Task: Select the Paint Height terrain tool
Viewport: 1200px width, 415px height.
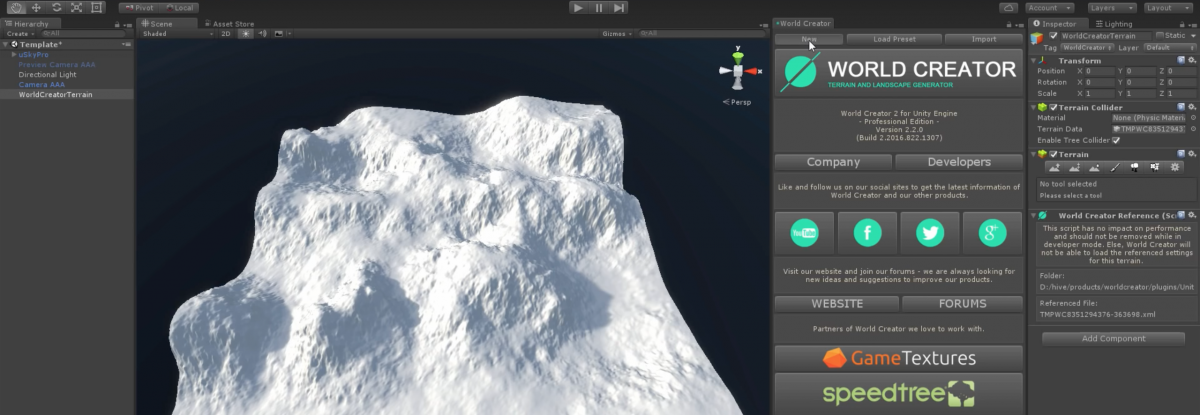Action: click(x=1074, y=166)
